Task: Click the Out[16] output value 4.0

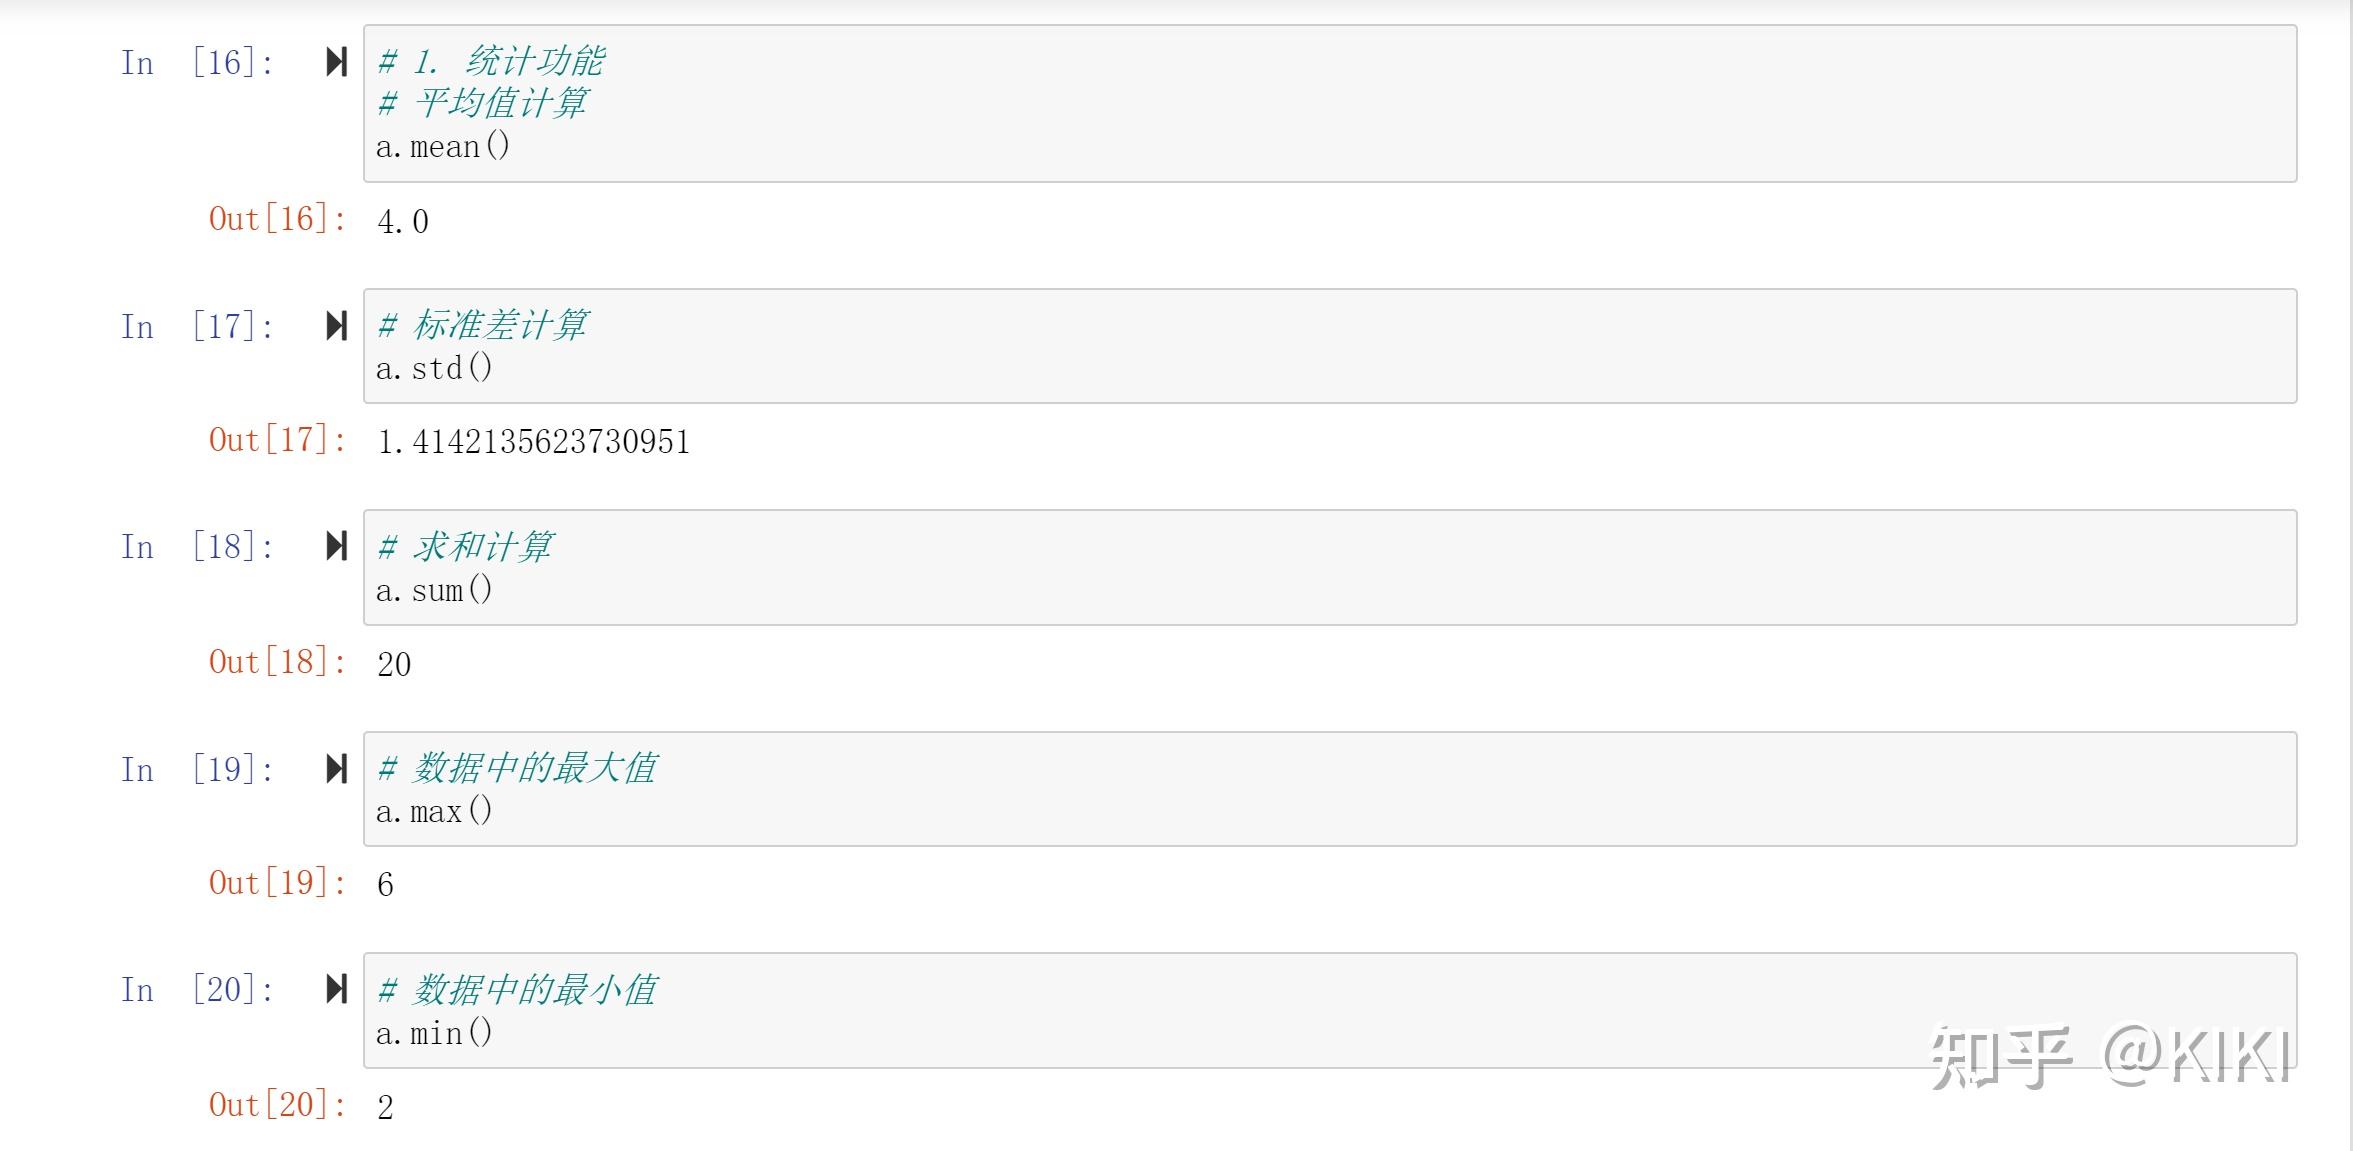Action: (403, 221)
